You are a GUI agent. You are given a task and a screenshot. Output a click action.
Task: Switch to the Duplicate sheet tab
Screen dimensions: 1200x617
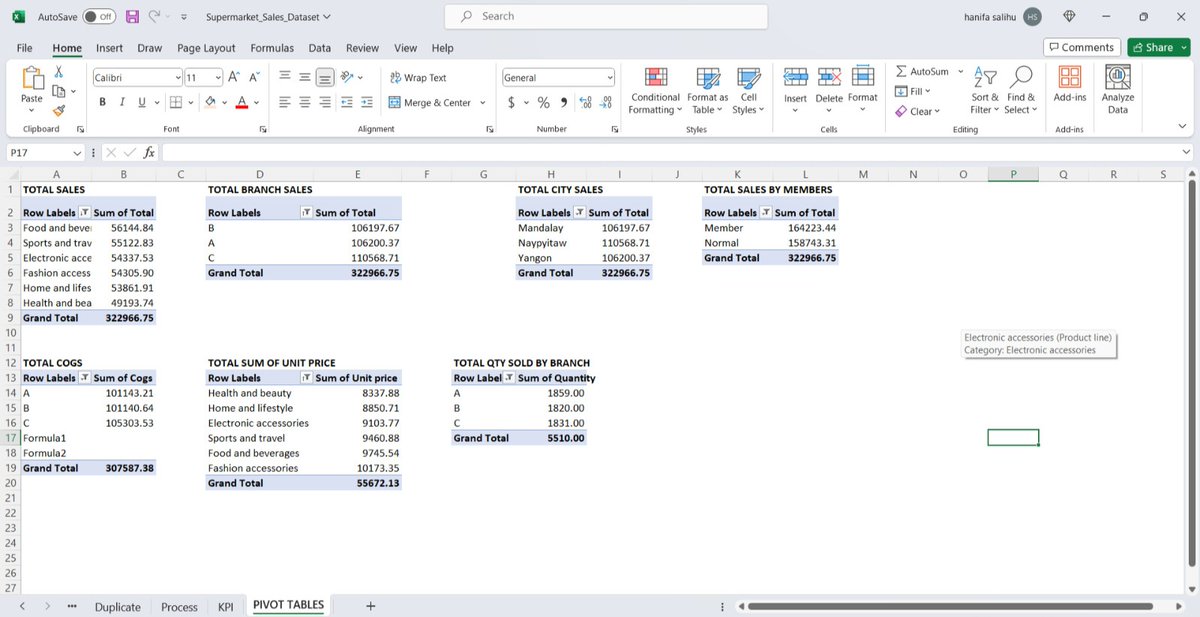coord(118,606)
